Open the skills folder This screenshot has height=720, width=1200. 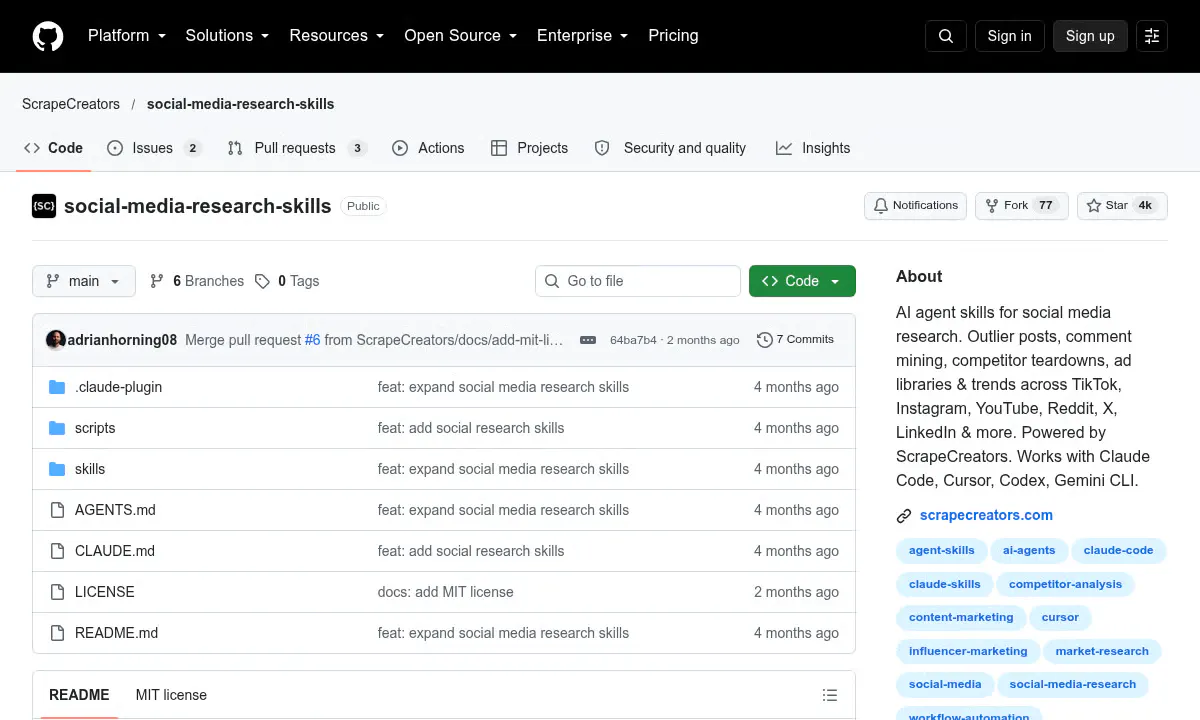pyautogui.click(x=90, y=469)
